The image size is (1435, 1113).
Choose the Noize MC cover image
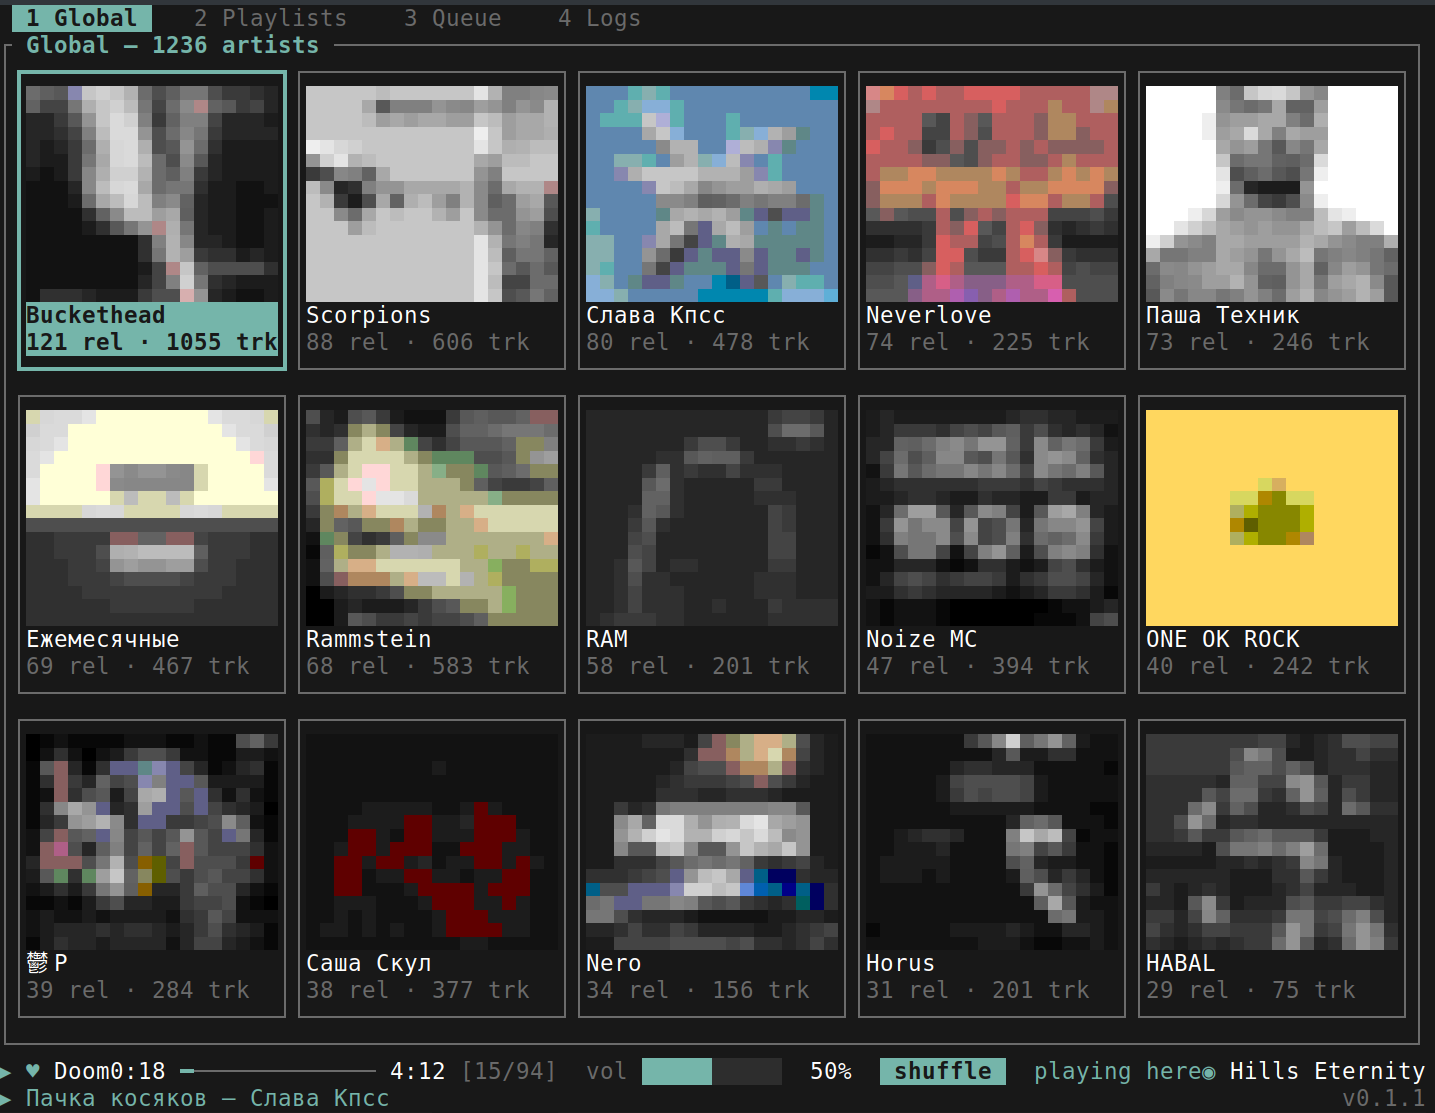pyautogui.click(x=992, y=518)
